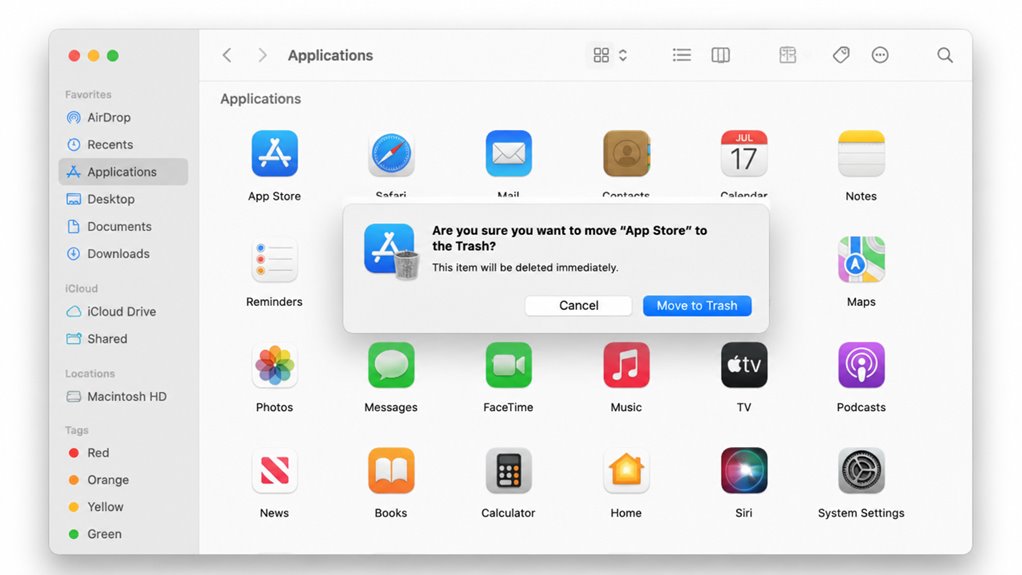Open the Notes app icon
Viewport: 1022px width, 575px height.
click(861, 154)
